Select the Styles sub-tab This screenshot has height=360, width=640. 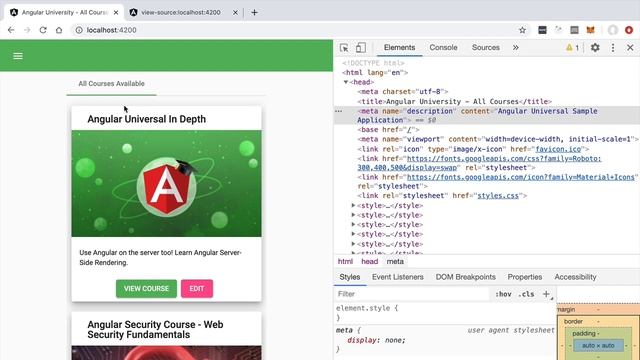pyautogui.click(x=350, y=277)
